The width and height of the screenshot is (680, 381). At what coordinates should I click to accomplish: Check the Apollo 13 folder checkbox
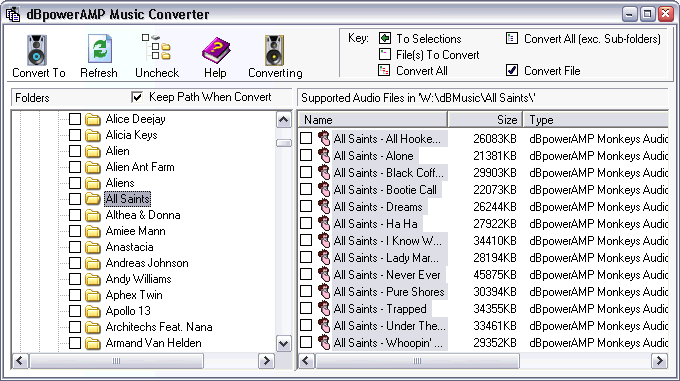coord(75,311)
